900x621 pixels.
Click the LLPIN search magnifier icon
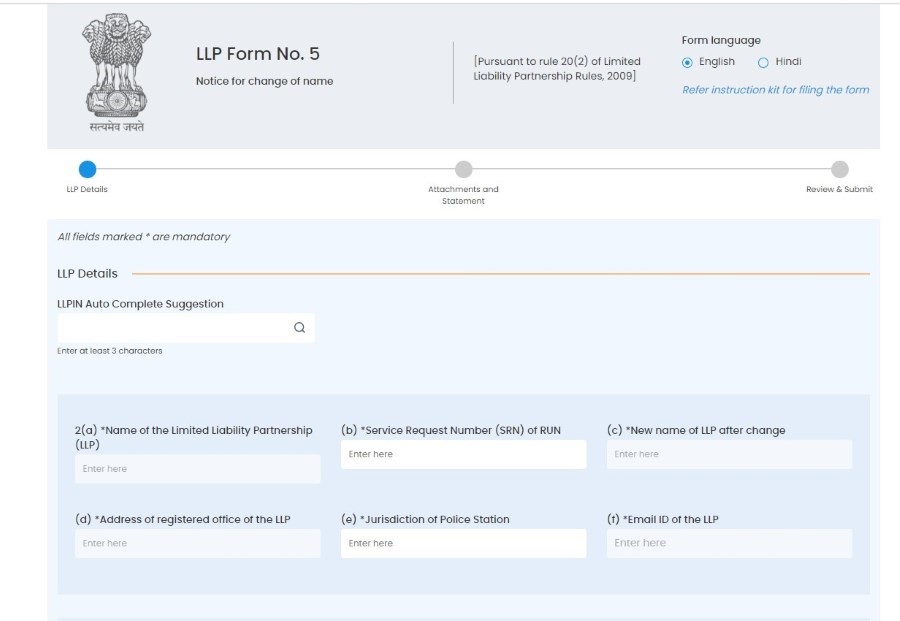coord(299,328)
